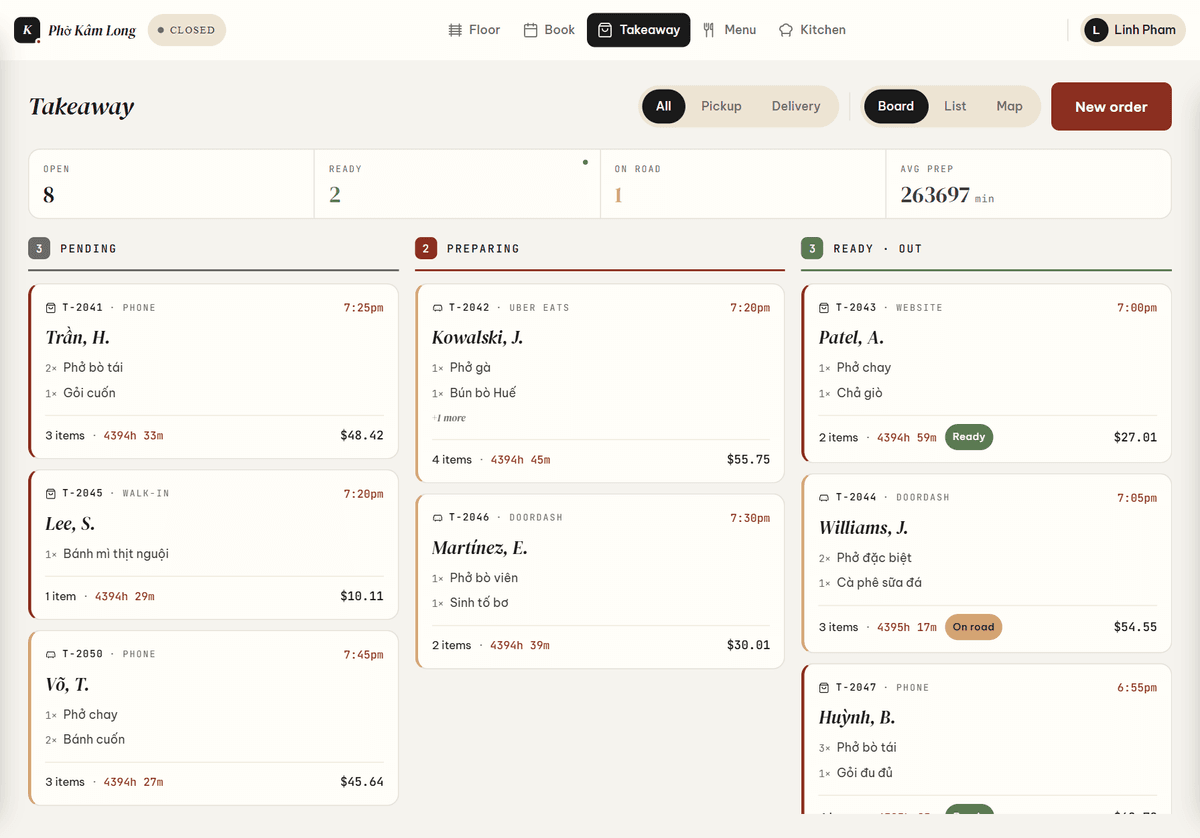This screenshot has height=838, width=1200.
Task: Filter orders by Pickup
Action: click(x=721, y=106)
